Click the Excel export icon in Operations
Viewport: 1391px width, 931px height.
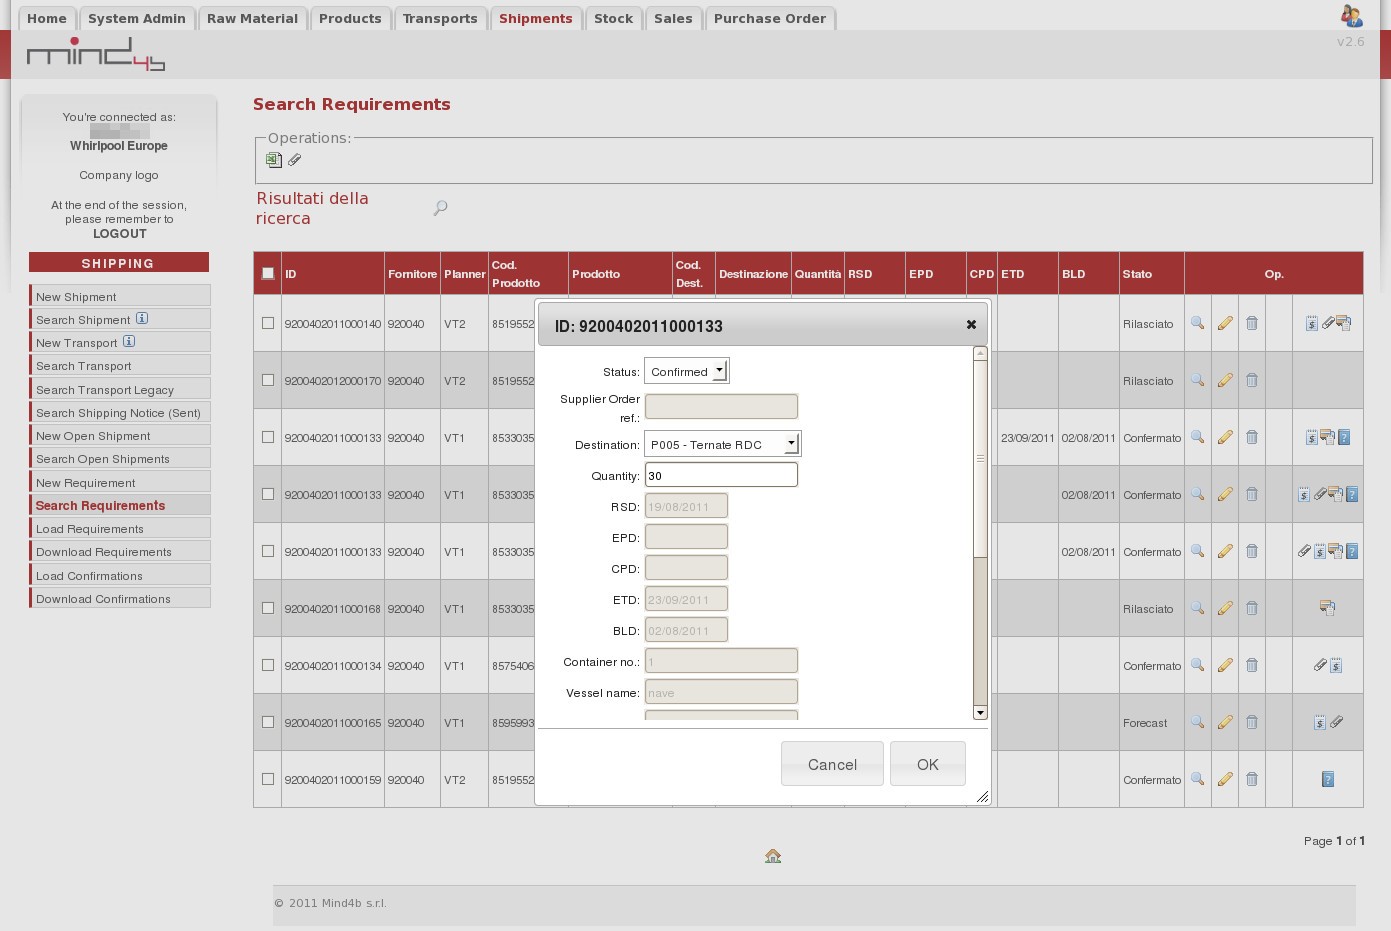coord(273,160)
